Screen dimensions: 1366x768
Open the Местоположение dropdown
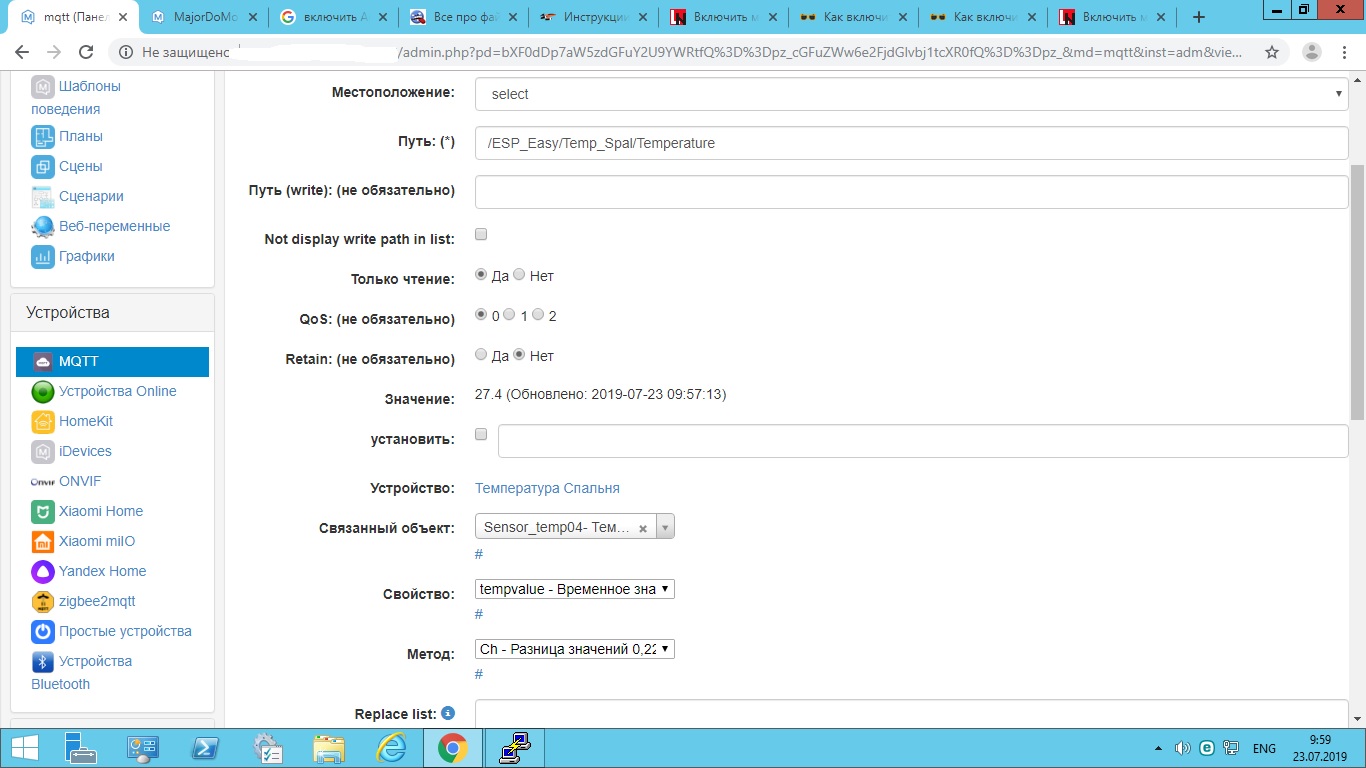pos(912,94)
